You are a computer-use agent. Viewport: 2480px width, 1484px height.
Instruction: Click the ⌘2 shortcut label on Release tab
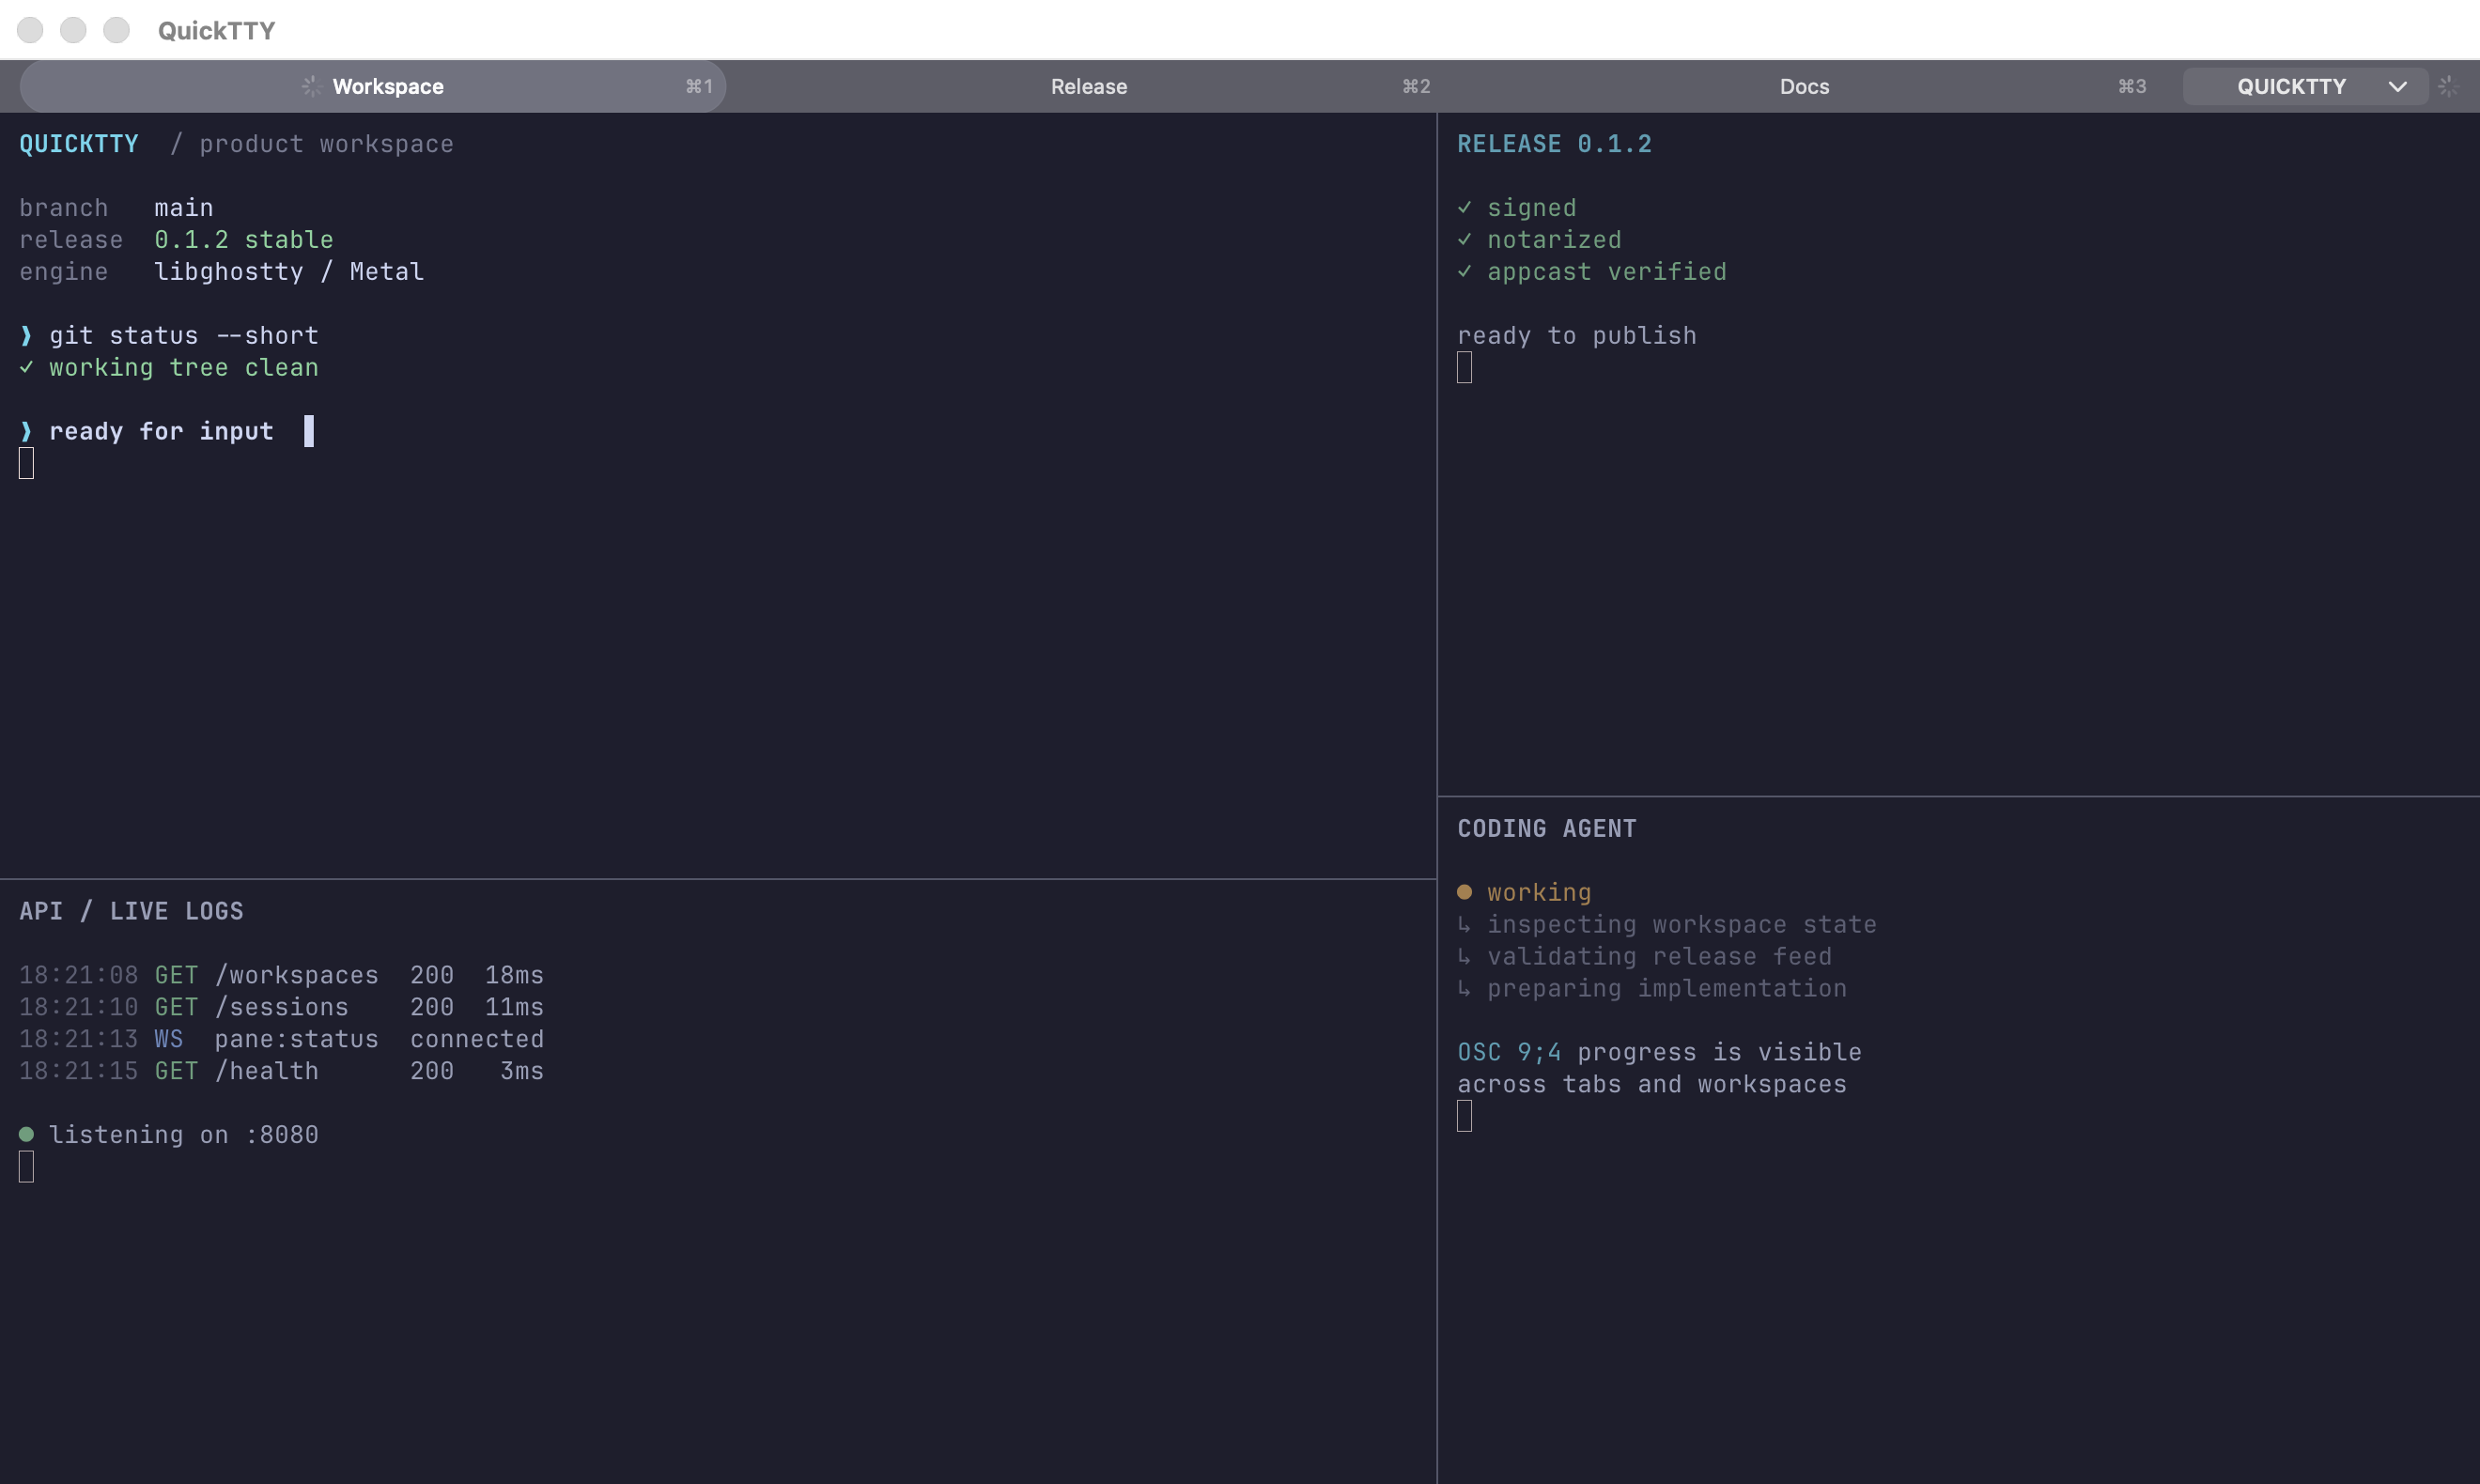(x=1416, y=86)
